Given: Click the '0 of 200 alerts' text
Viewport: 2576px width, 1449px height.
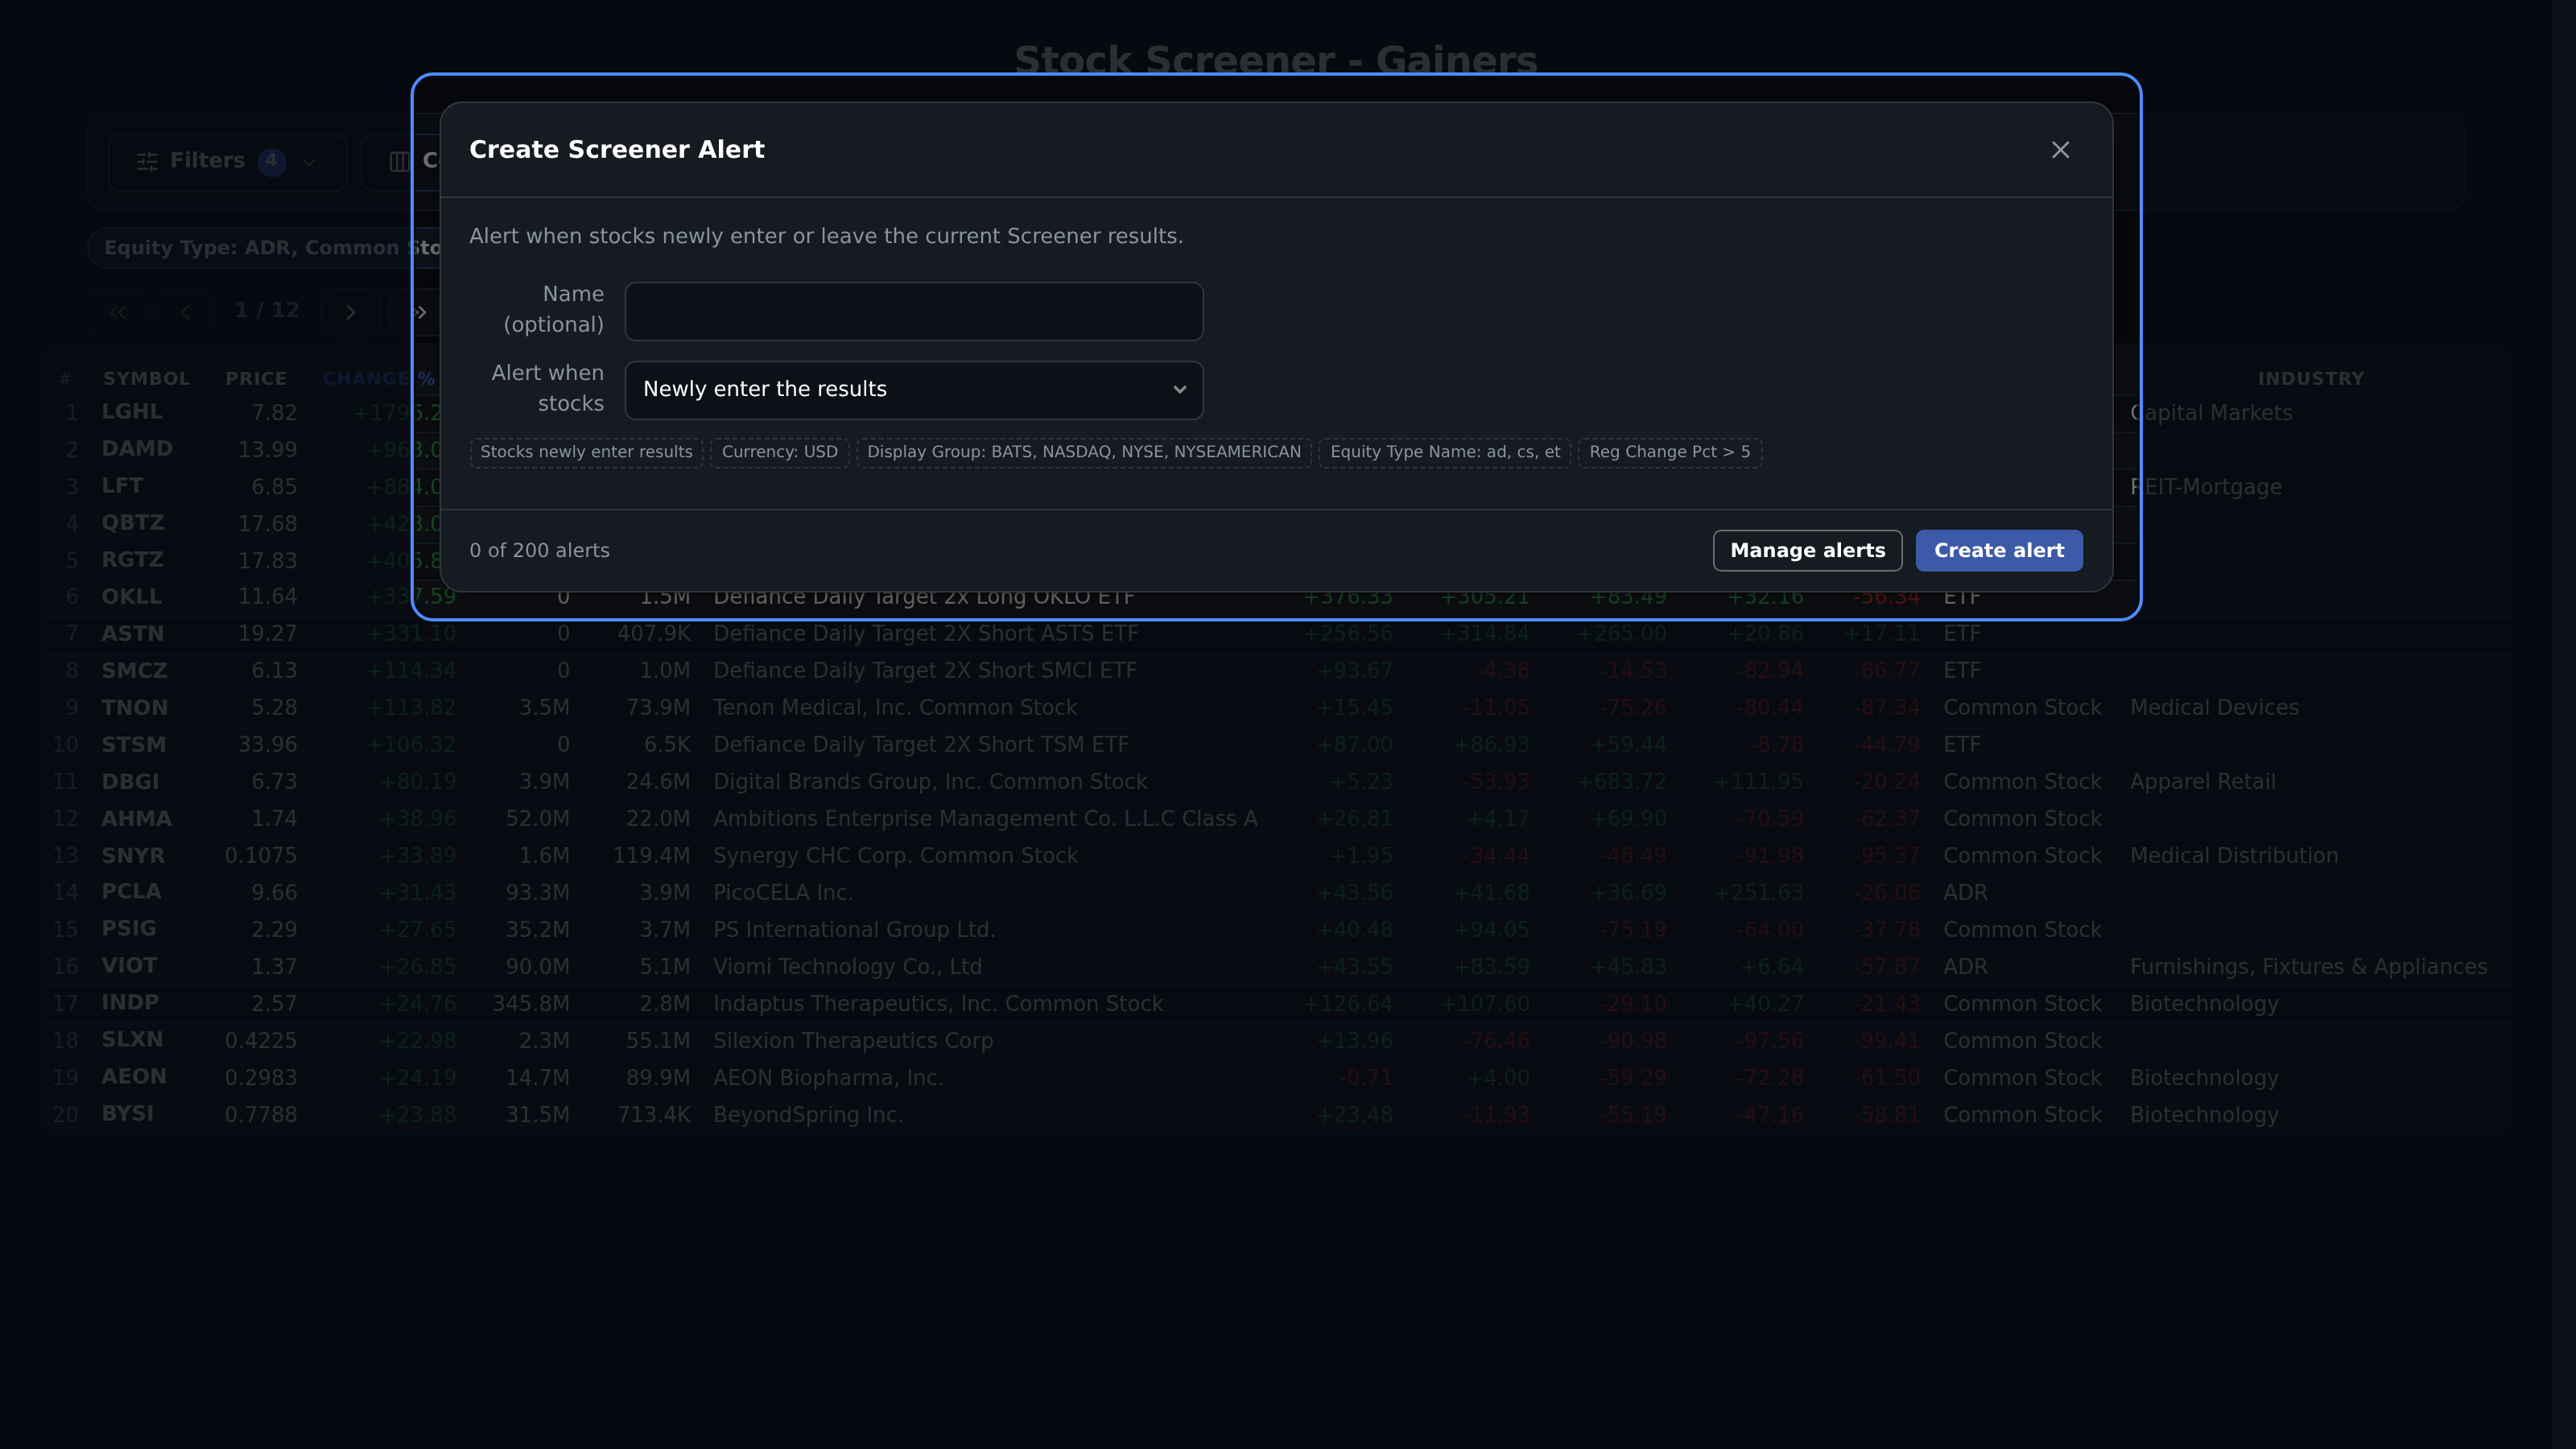Looking at the screenshot, I should pyautogui.click(x=539, y=551).
